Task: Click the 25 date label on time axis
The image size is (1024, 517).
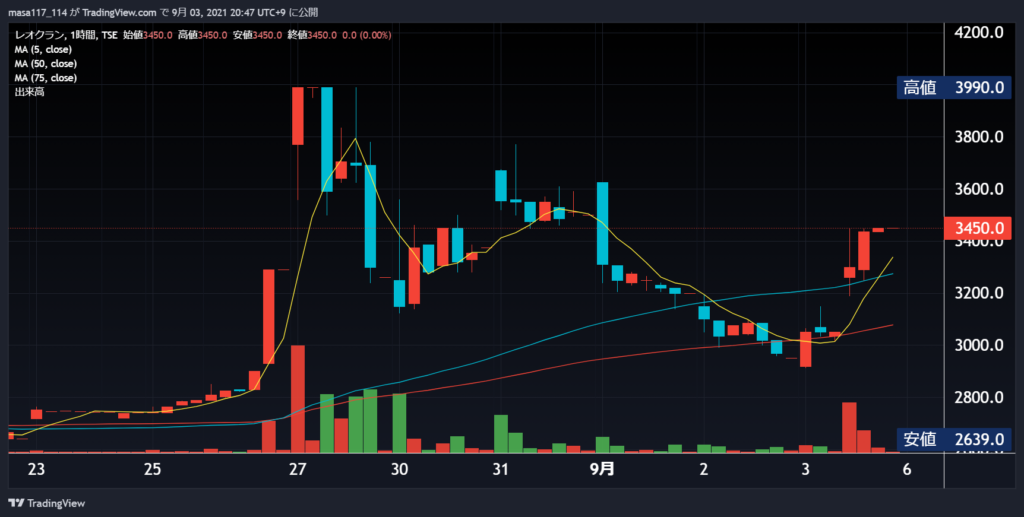Action: [152, 469]
